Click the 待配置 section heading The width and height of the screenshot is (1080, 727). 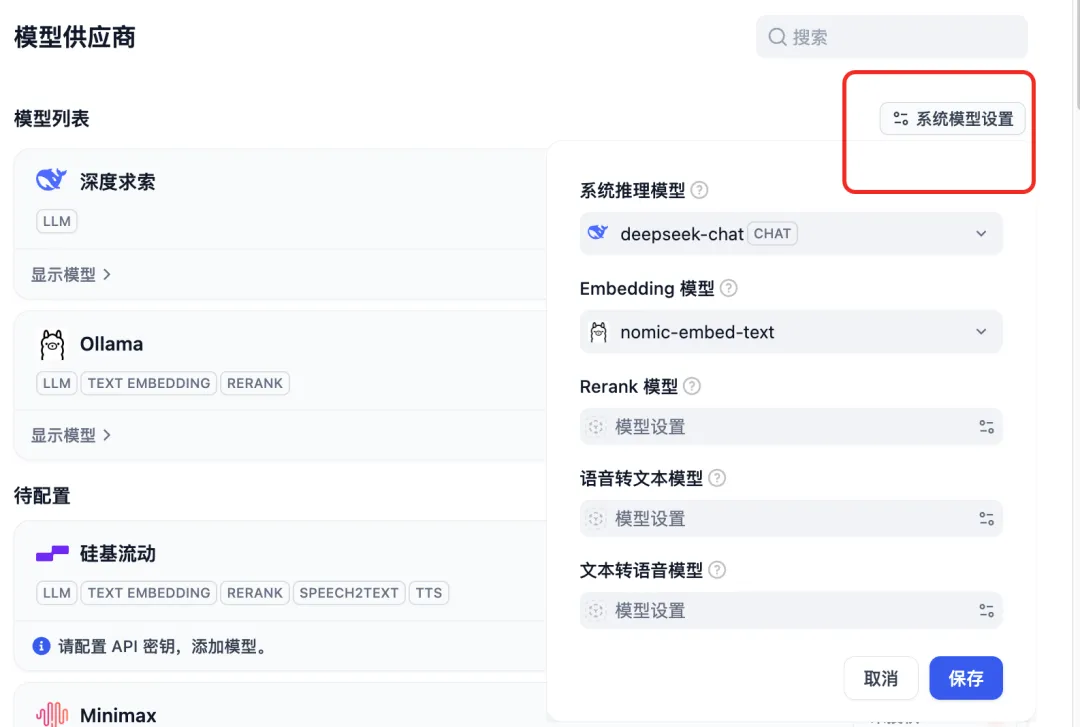[42, 495]
